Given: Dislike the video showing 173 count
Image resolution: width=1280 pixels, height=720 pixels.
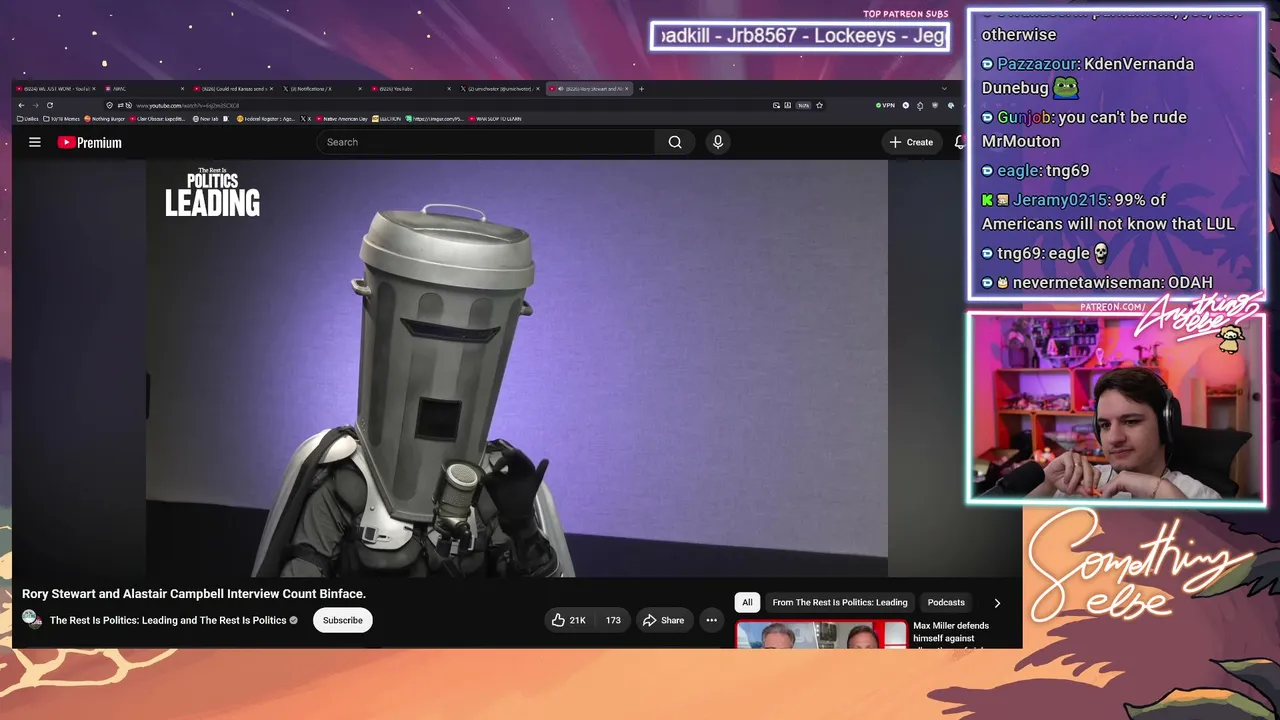Looking at the screenshot, I should coord(612,620).
